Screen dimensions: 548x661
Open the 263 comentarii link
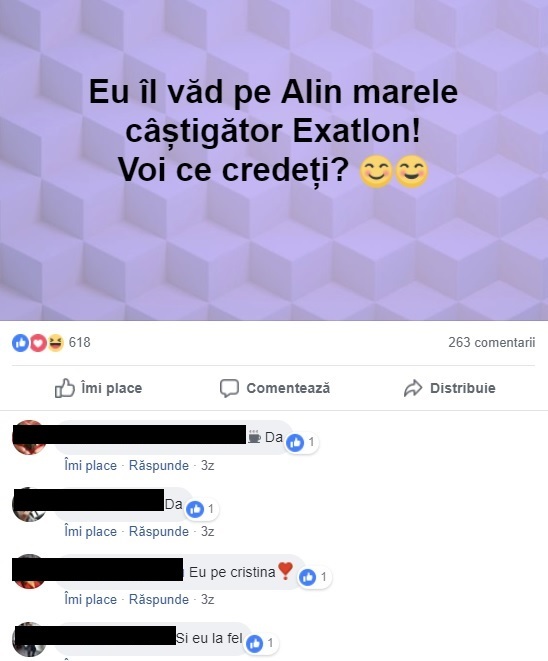pos(492,342)
